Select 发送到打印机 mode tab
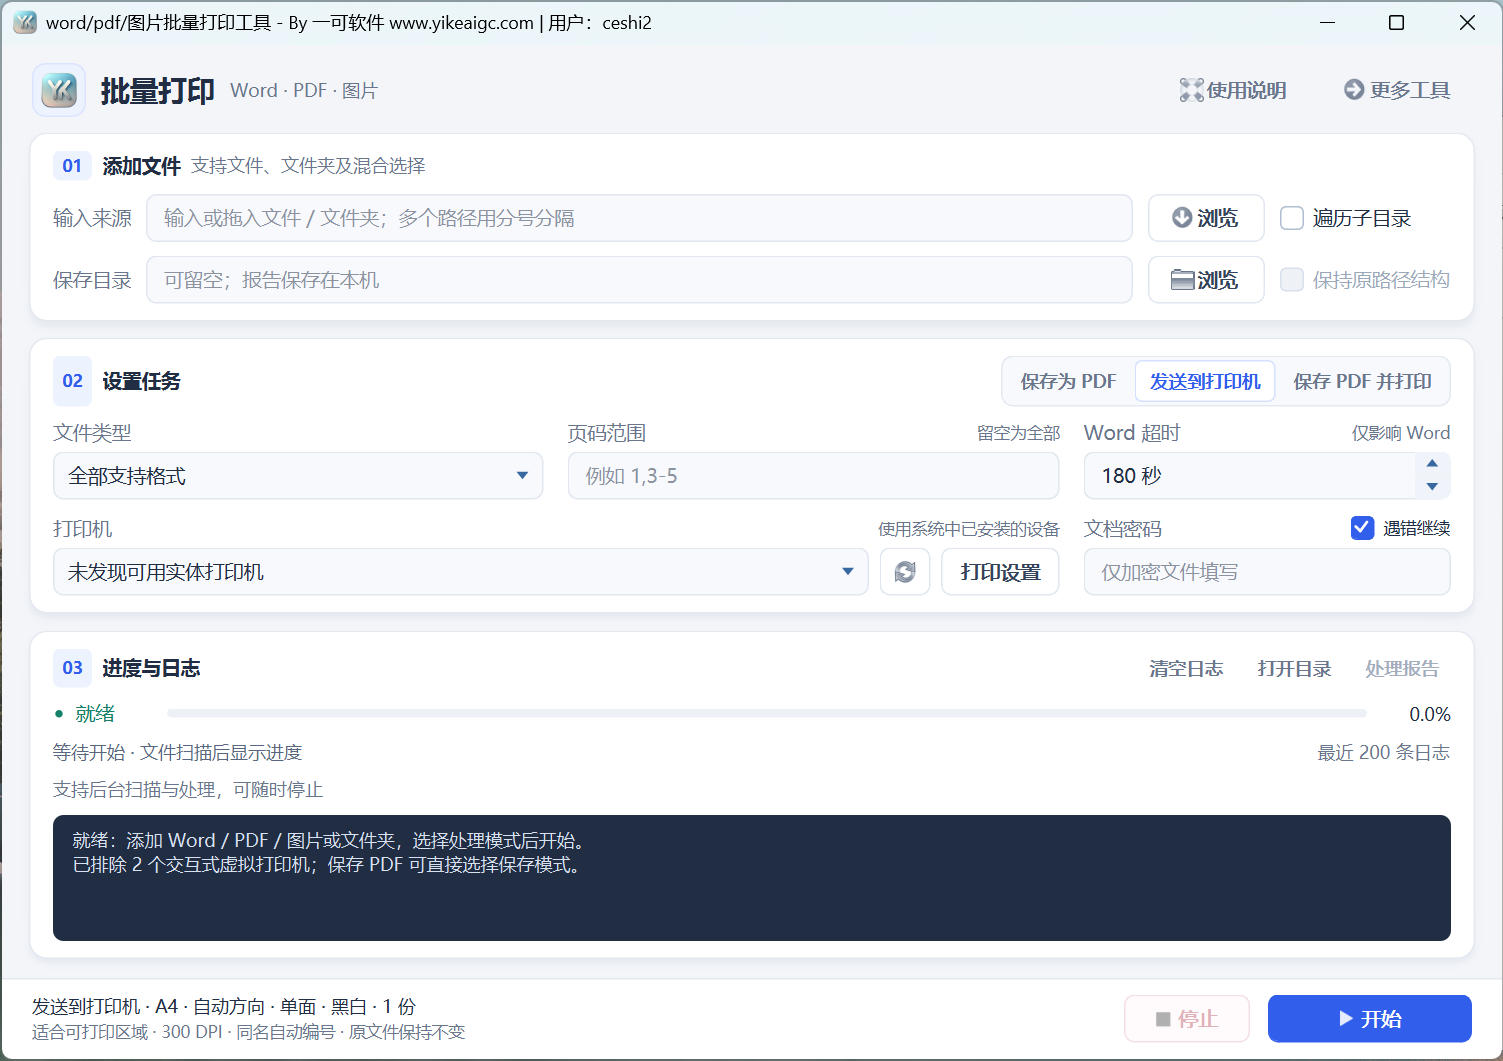The width and height of the screenshot is (1503, 1061). 1205,381
